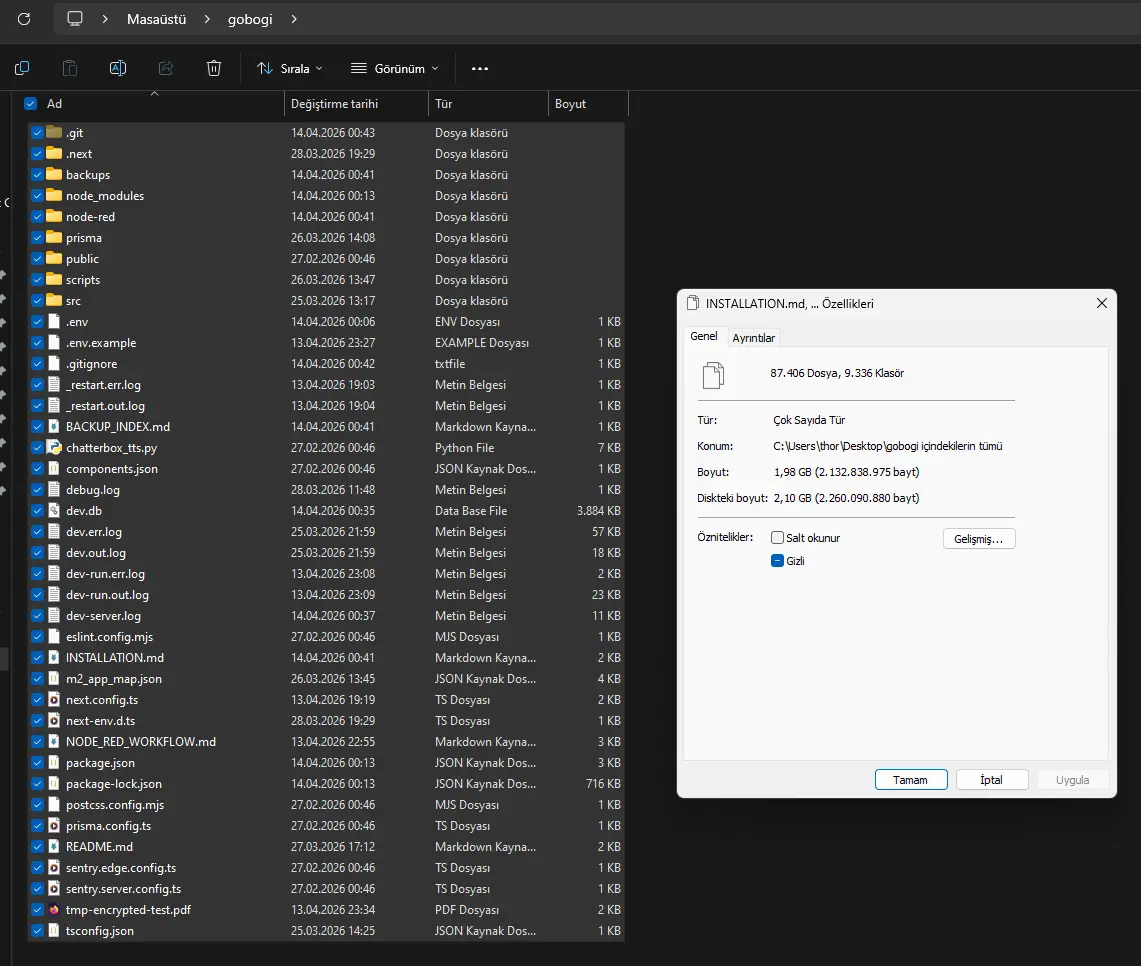Sort by Değiştirme tarihi column header
The height and width of the screenshot is (966, 1141).
(334, 104)
